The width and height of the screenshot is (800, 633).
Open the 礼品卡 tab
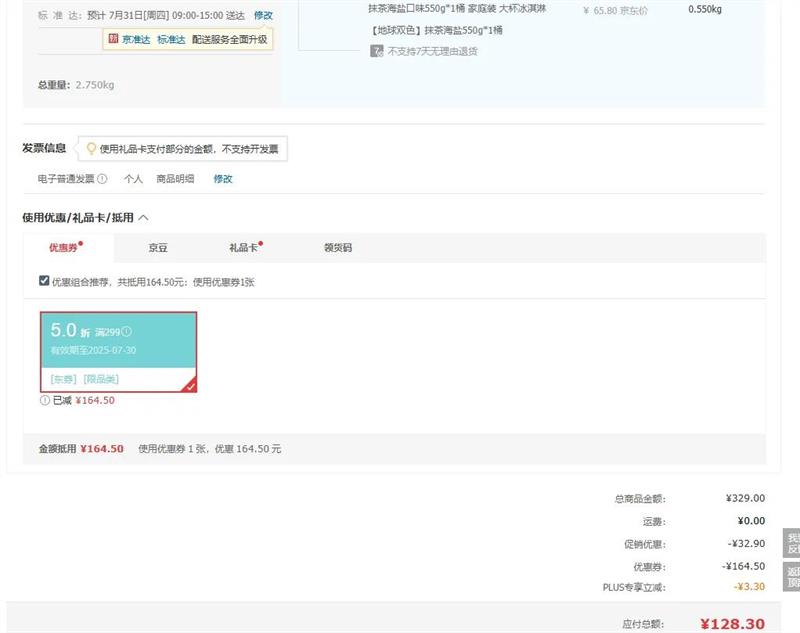(244, 248)
